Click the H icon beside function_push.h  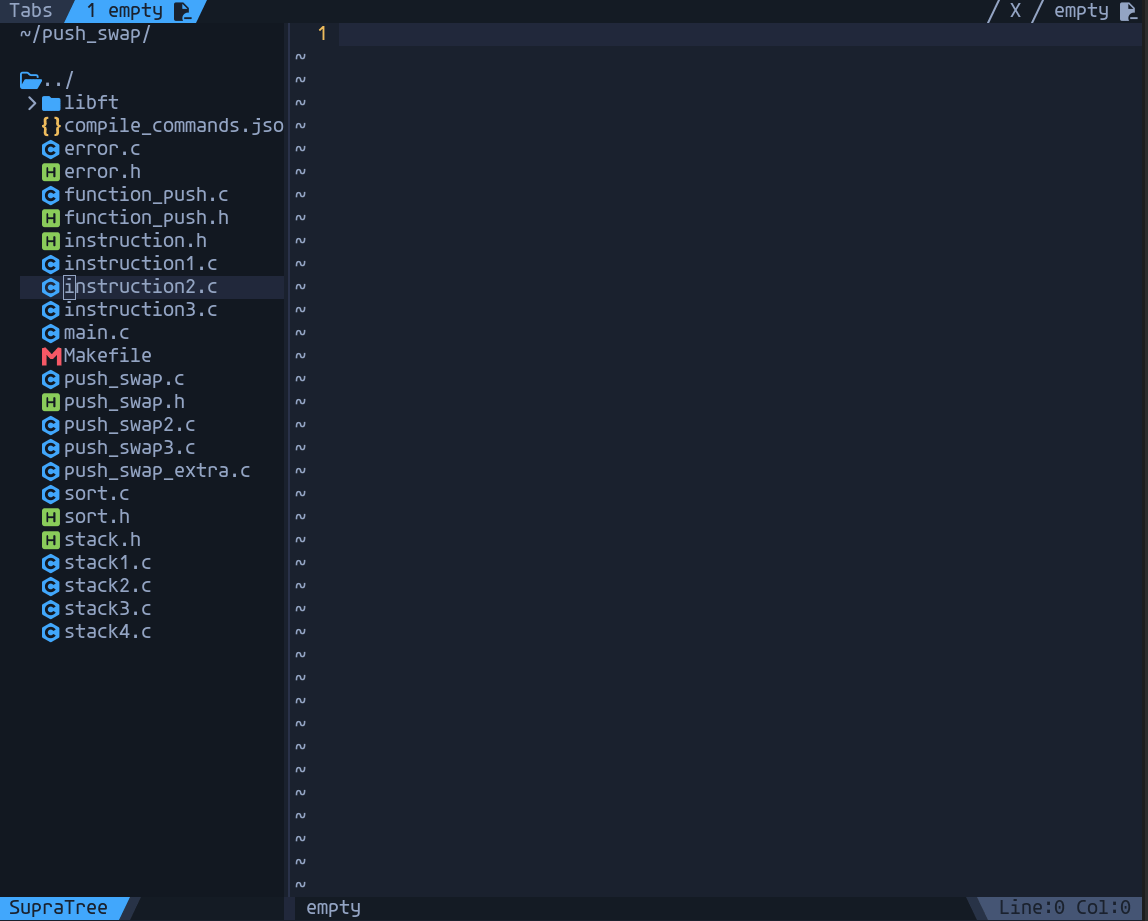[51, 218]
